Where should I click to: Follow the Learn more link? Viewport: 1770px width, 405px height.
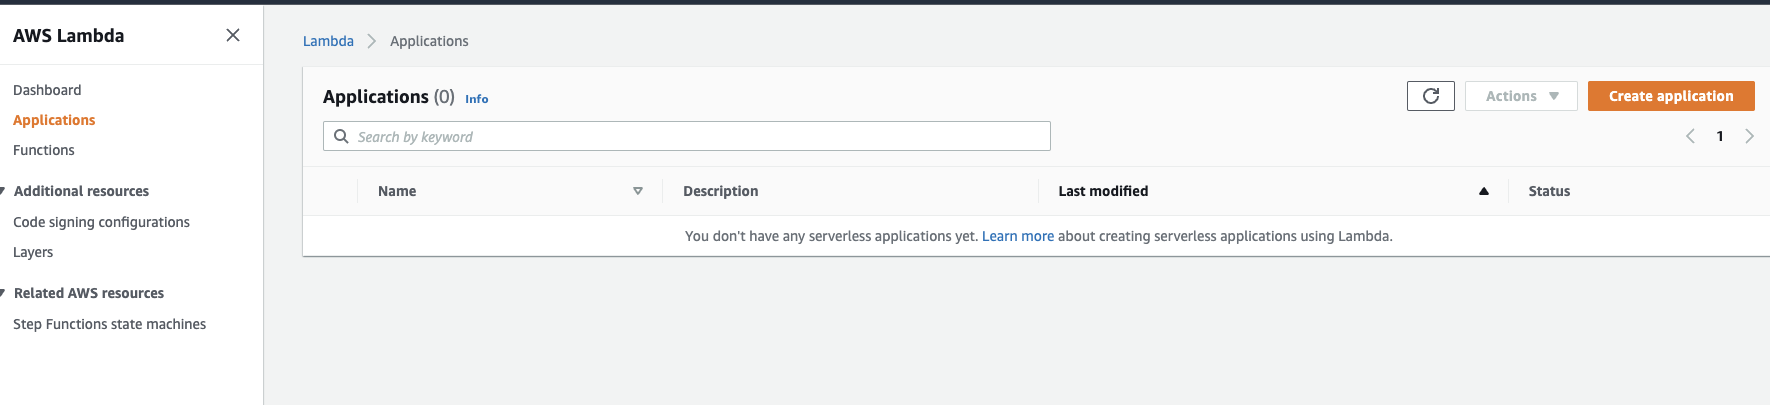tap(1018, 236)
